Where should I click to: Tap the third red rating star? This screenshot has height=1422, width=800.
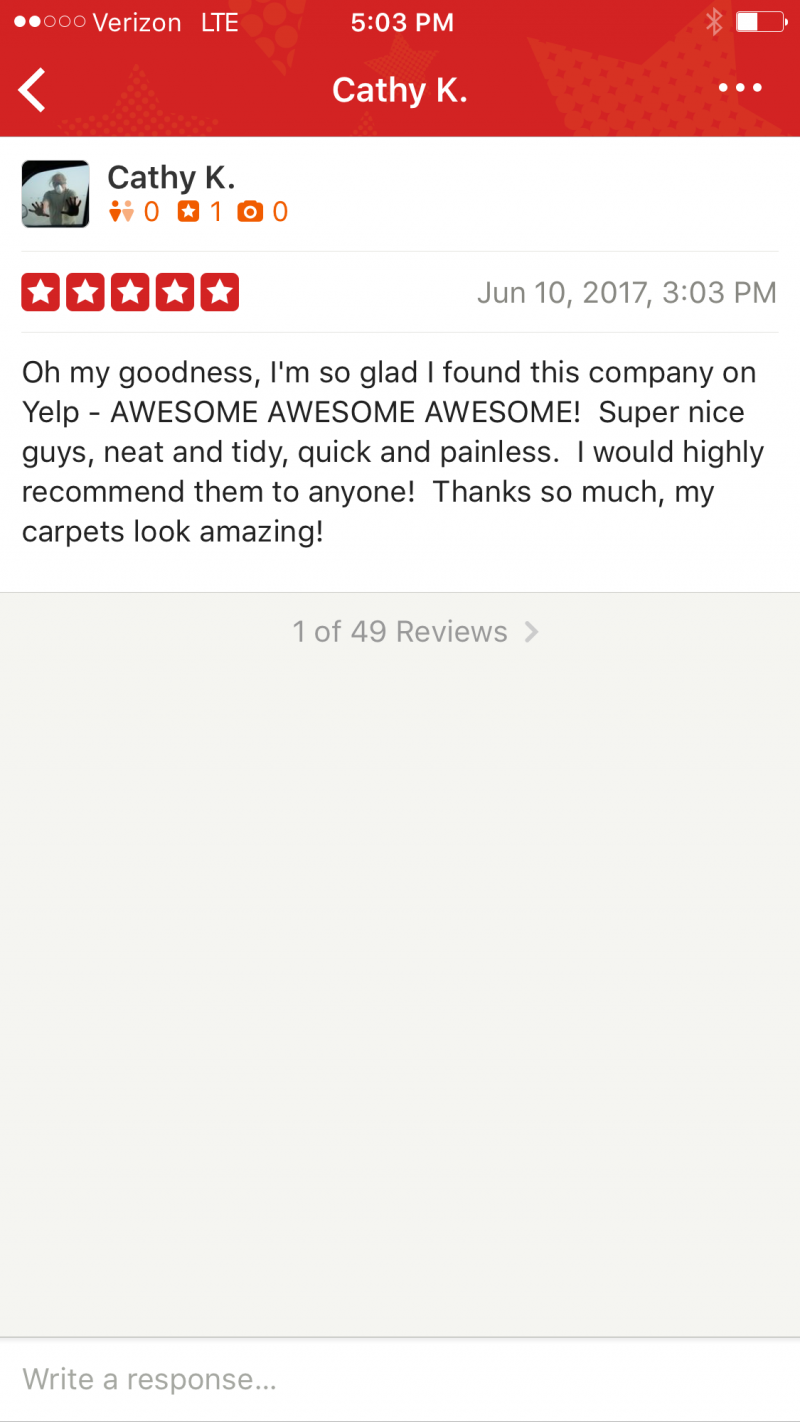(130, 292)
